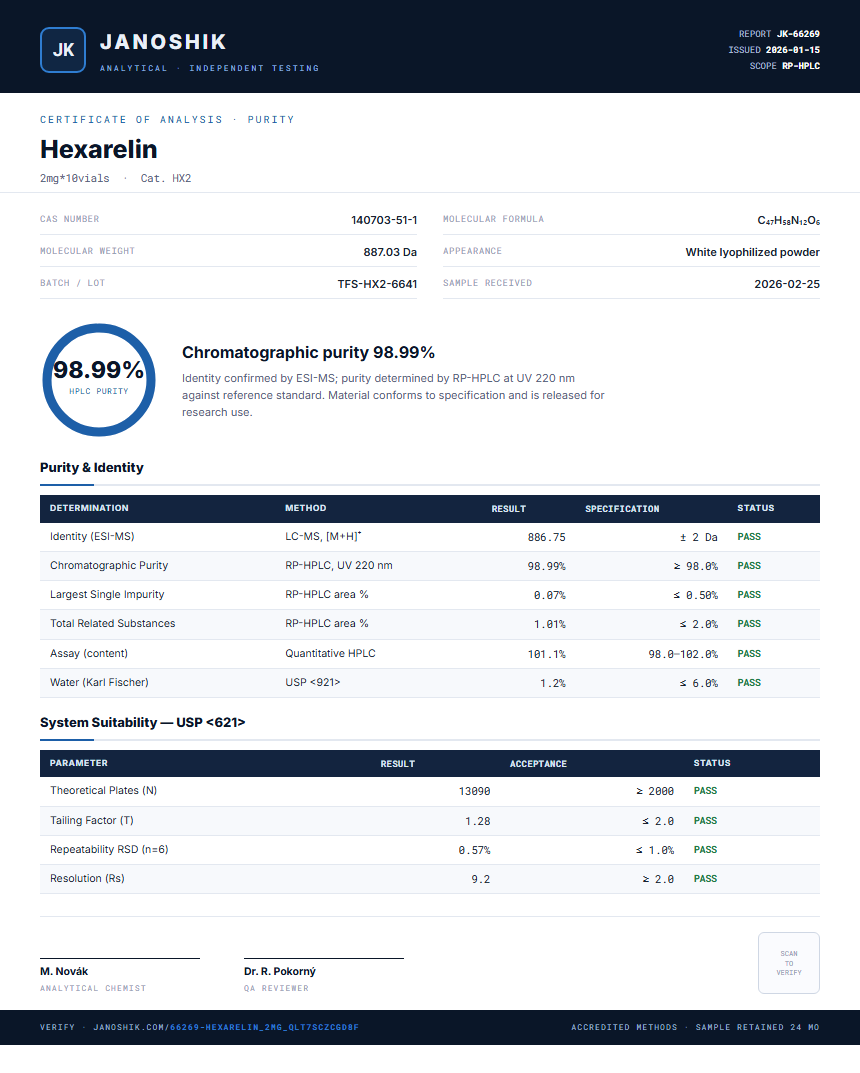The width and height of the screenshot is (860, 1073).
Task: Select the water result 1.2%
Action: click(x=553, y=683)
